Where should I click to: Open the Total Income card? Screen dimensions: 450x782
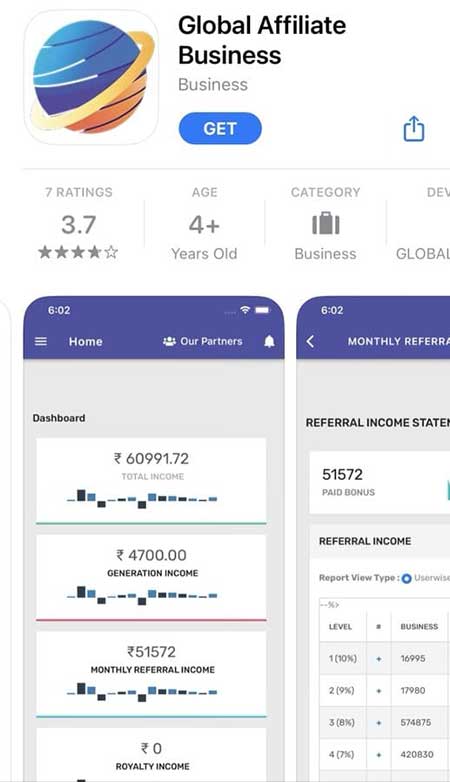point(151,481)
